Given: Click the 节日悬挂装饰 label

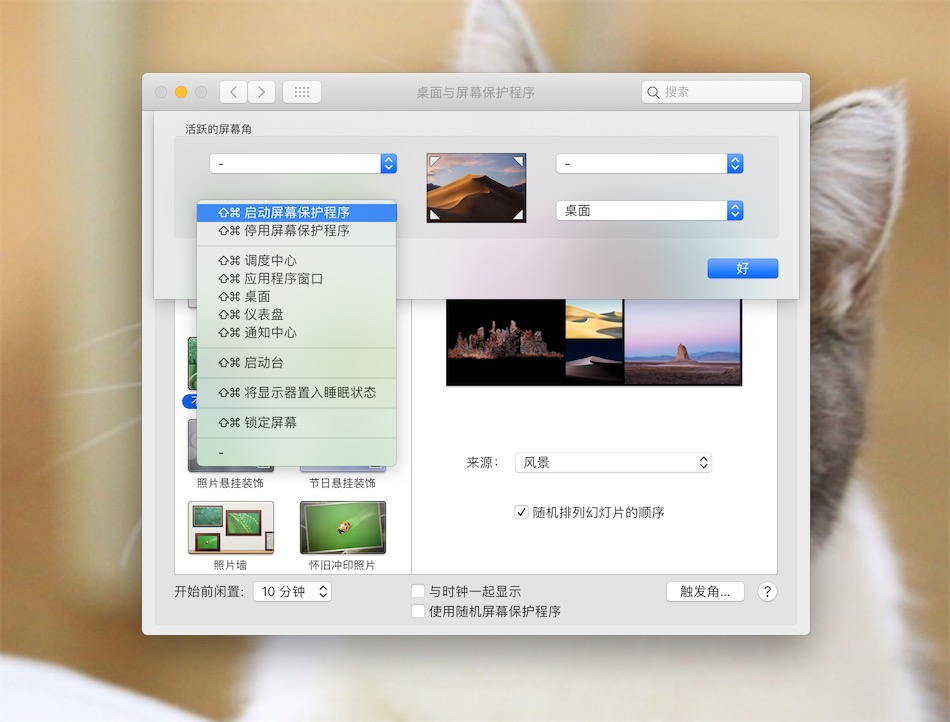Looking at the screenshot, I should click(342, 483).
